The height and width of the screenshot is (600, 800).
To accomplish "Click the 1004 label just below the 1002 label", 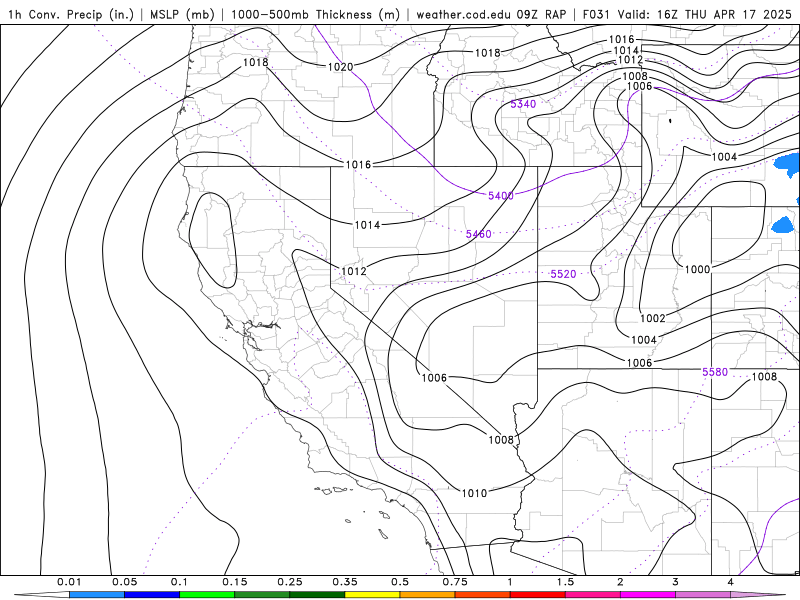I will pos(644,340).
